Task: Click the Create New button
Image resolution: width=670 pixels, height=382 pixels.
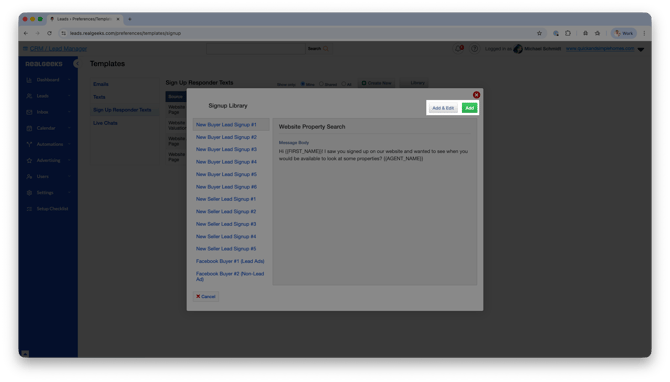Action: pos(376,83)
